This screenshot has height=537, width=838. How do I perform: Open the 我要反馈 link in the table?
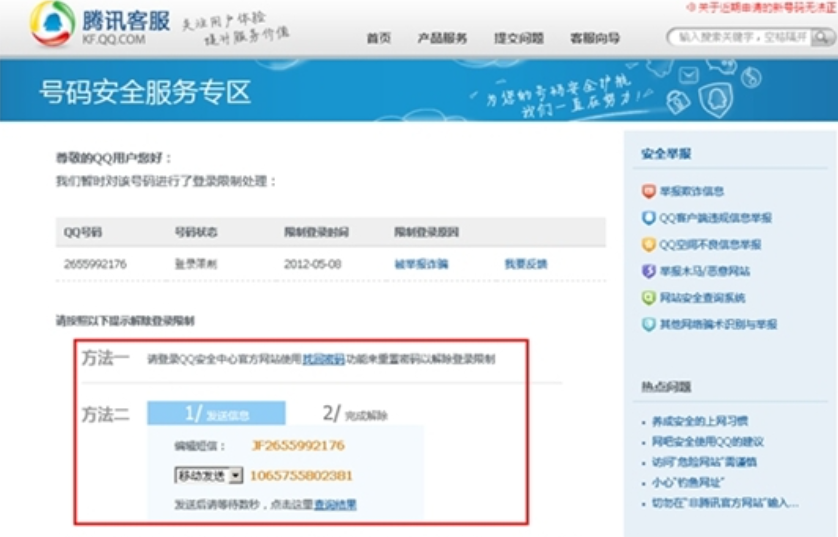526,264
